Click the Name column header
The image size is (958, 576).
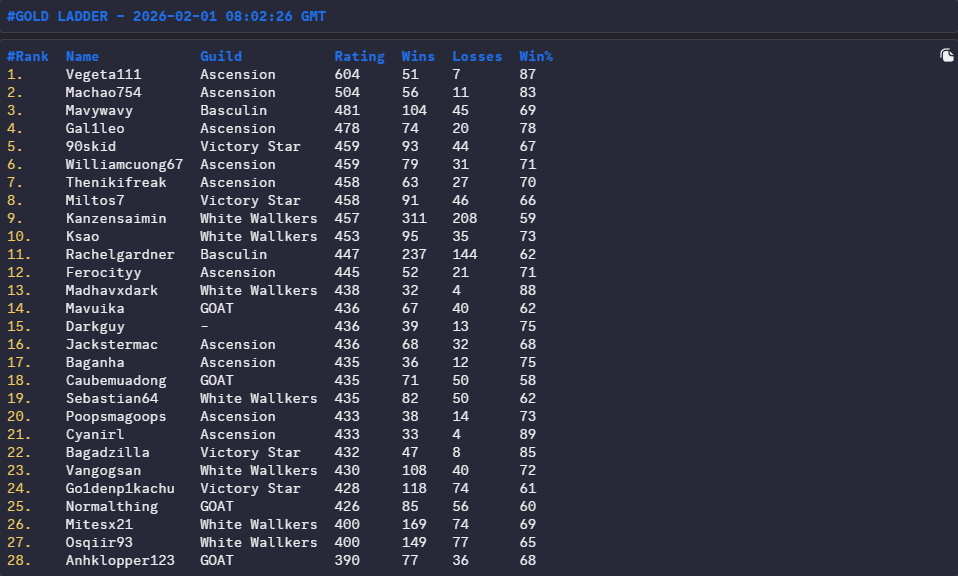(82, 57)
